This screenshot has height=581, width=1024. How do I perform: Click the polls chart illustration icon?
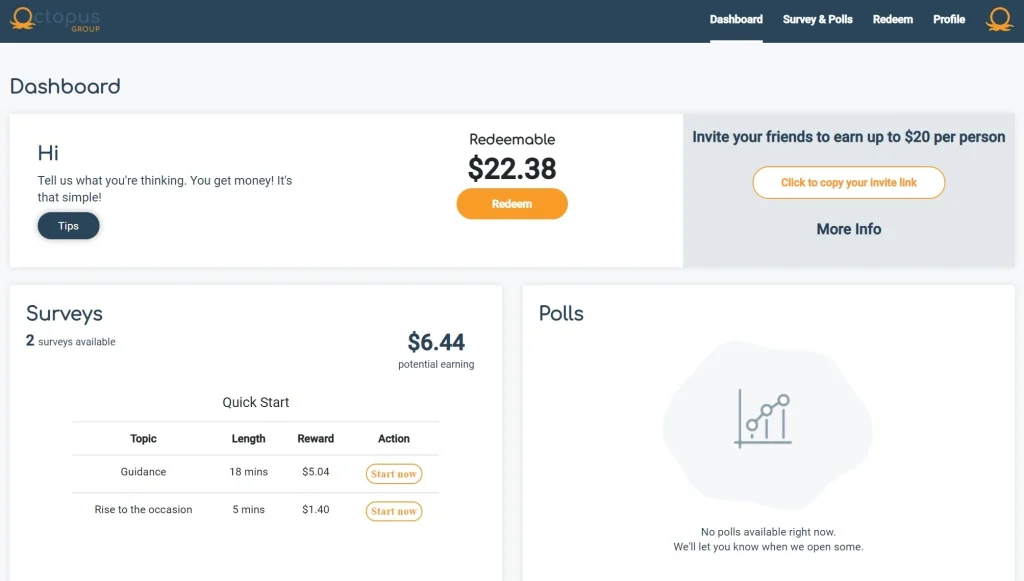[x=765, y=419]
